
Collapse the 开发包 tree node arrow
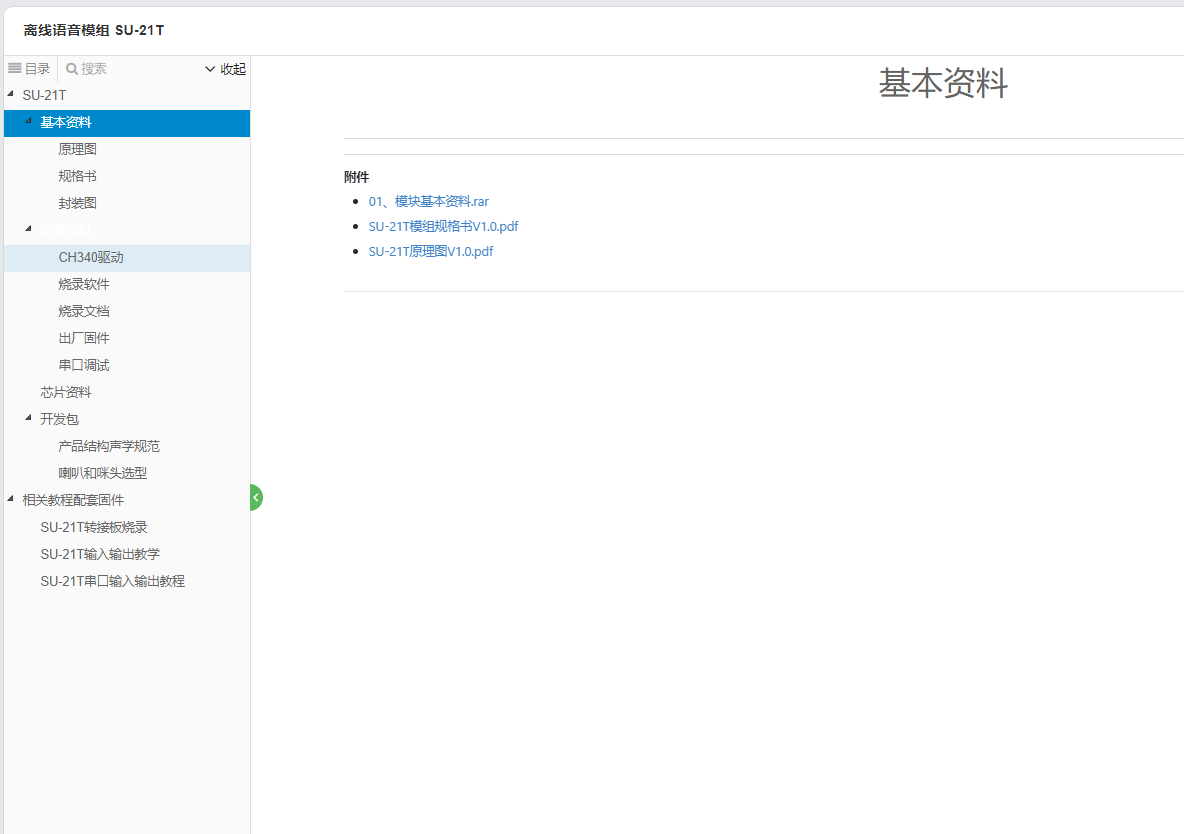(x=28, y=418)
